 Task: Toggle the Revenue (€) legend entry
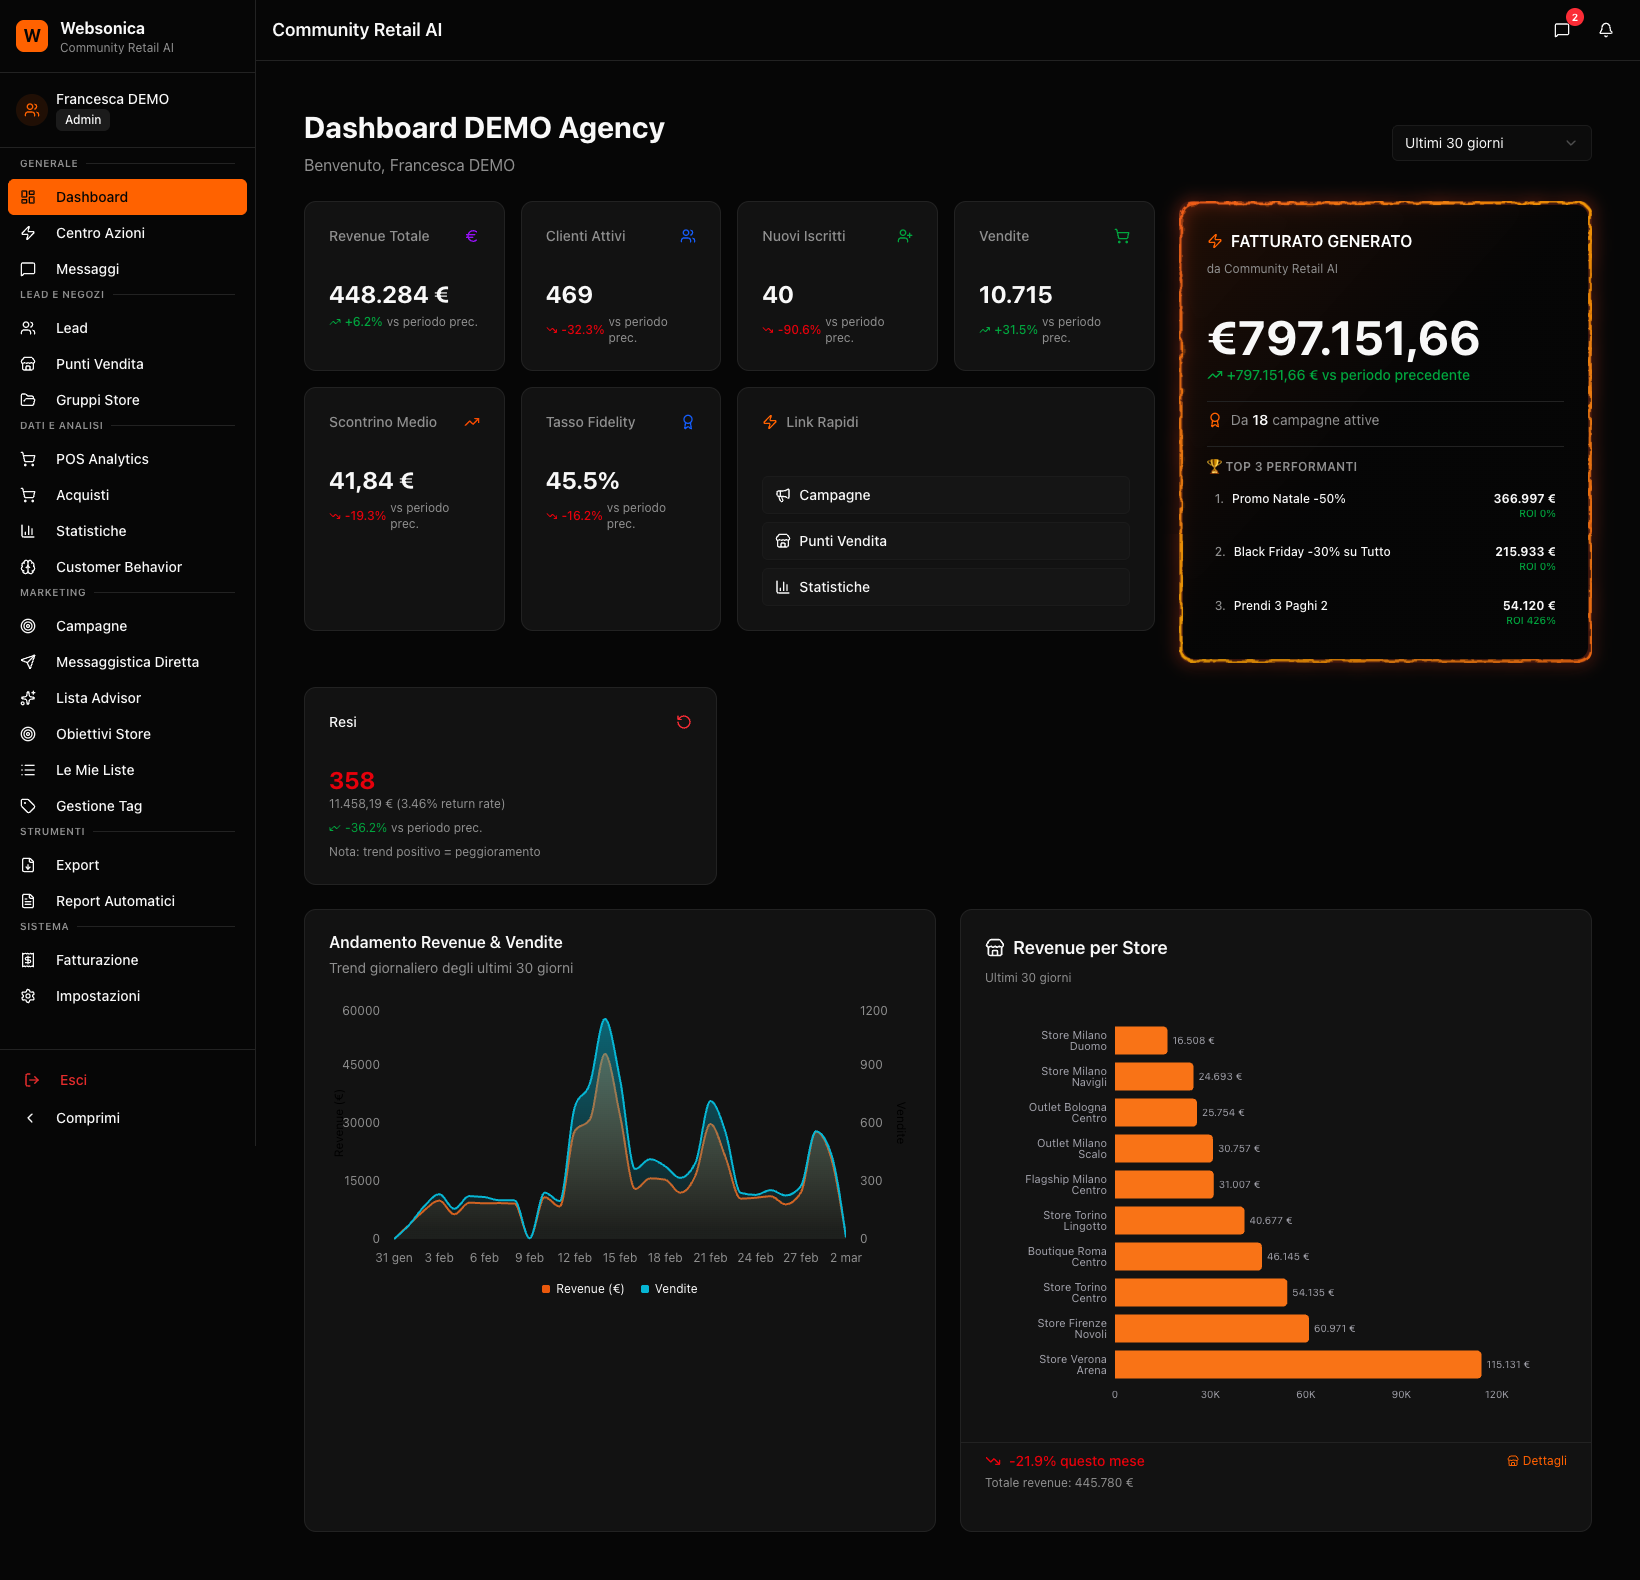tap(582, 1289)
